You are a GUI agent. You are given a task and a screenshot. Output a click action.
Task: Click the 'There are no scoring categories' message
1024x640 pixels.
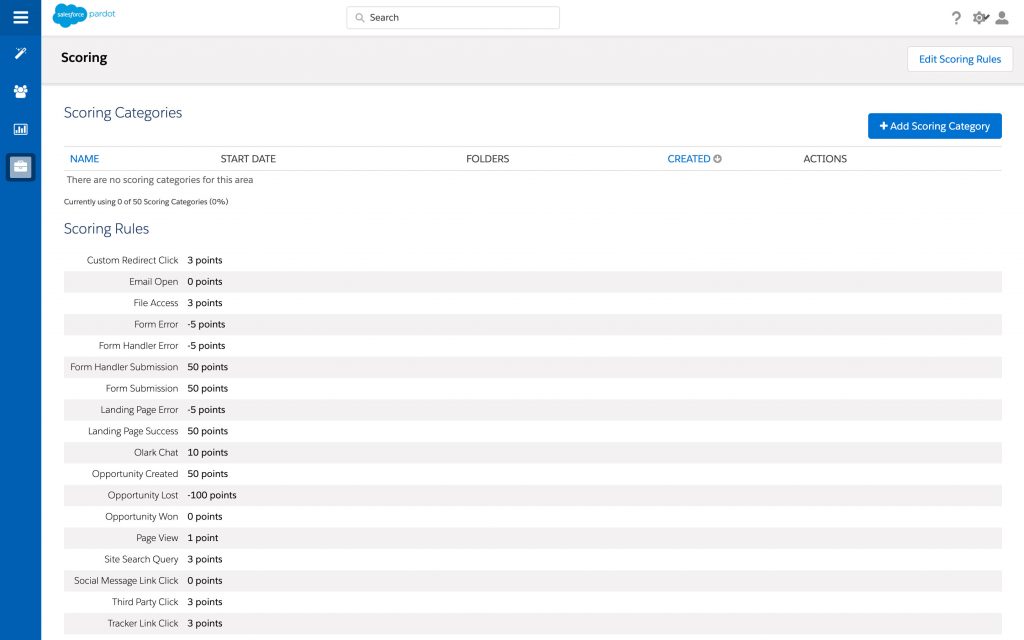(x=160, y=180)
